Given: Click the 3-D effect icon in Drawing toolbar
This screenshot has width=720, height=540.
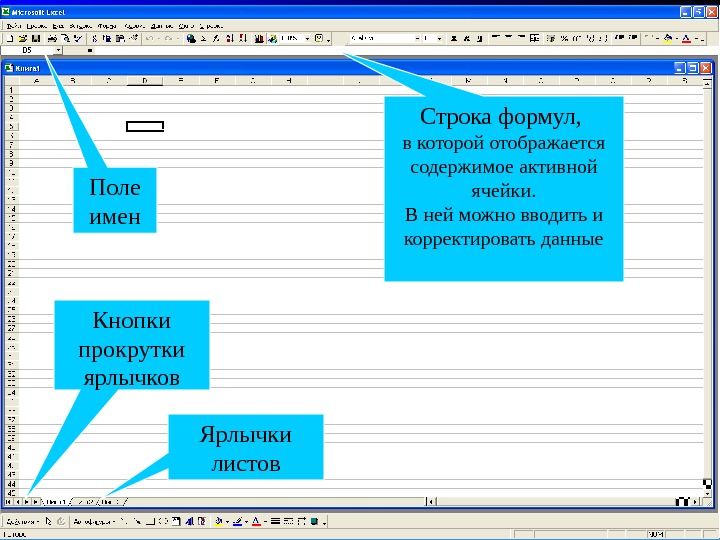Looking at the screenshot, I should 314,521.
